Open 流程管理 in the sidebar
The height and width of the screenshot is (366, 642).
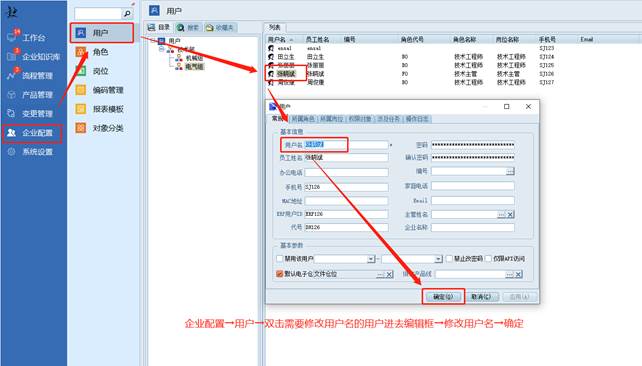pos(37,76)
